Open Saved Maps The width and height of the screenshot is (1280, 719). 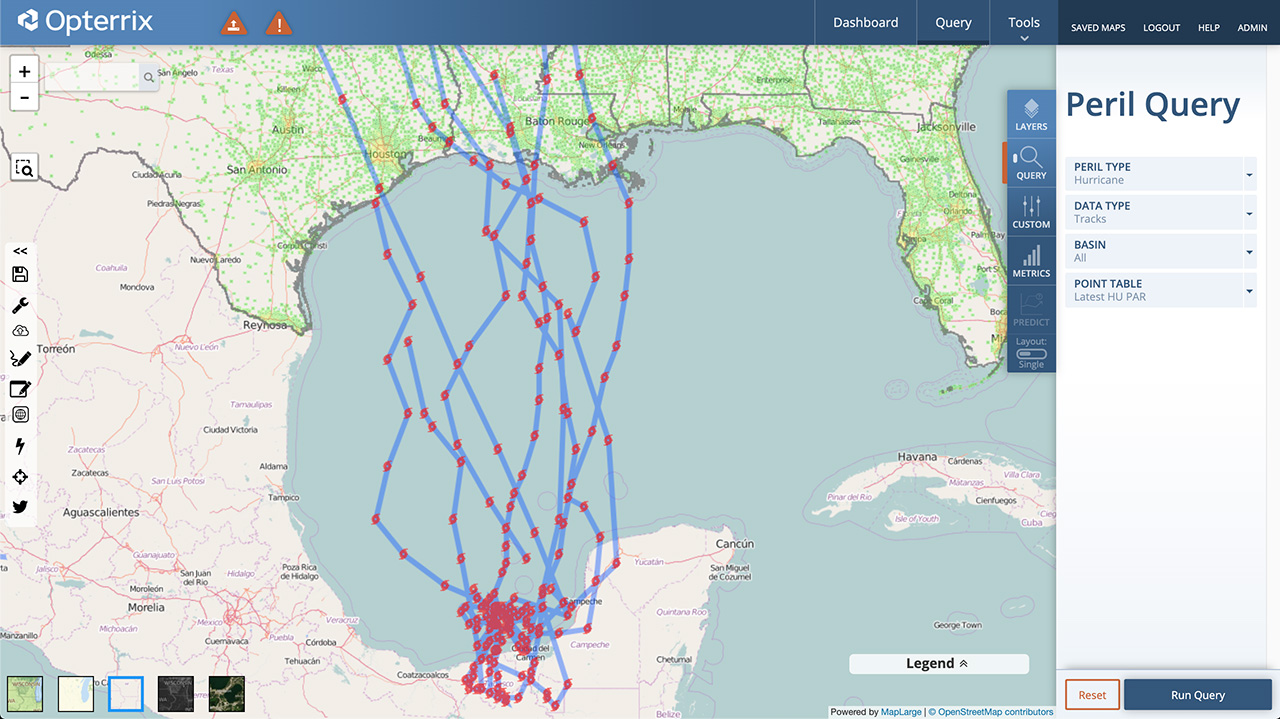[x=1098, y=28]
